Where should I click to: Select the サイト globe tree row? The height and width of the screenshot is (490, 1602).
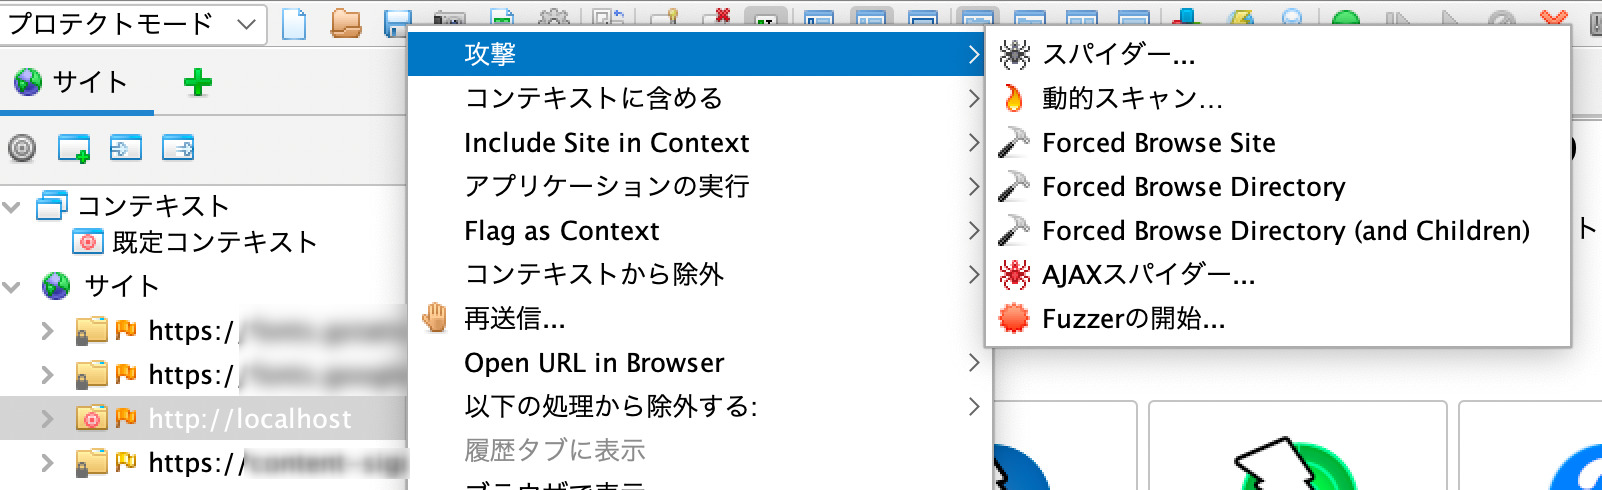pyautogui.click(x=100, y=286)
